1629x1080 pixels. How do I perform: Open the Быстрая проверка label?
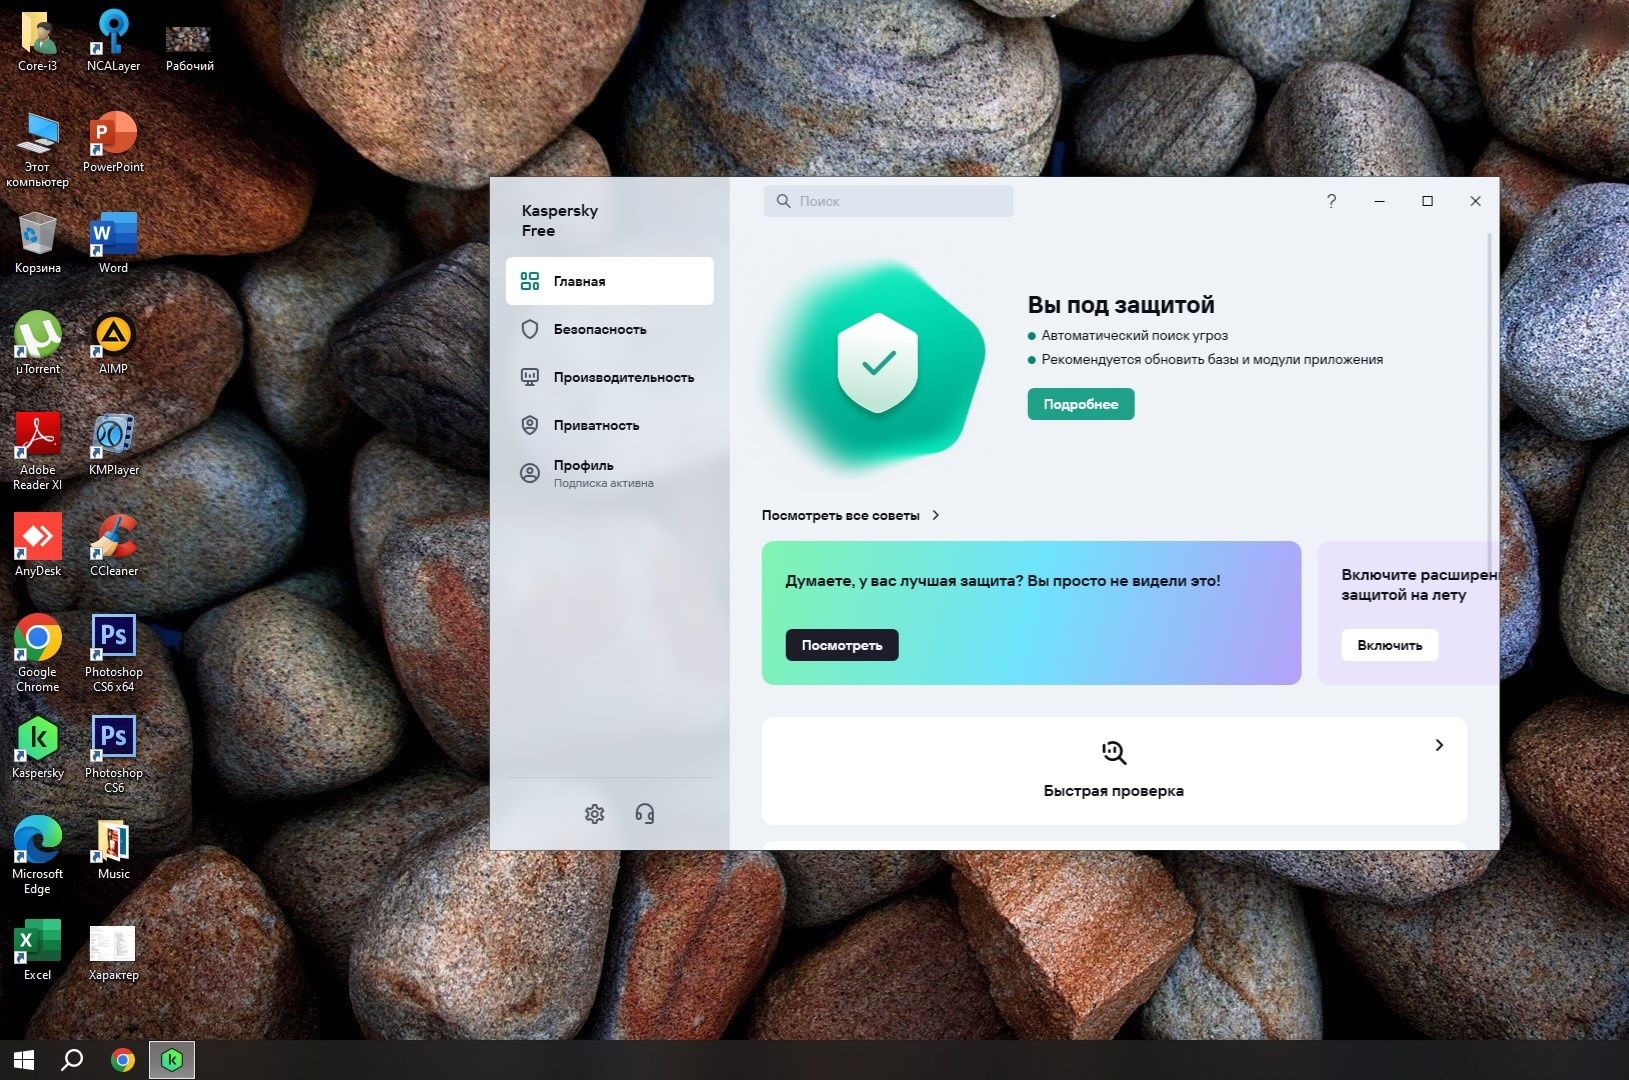[x=1114, y=791]
